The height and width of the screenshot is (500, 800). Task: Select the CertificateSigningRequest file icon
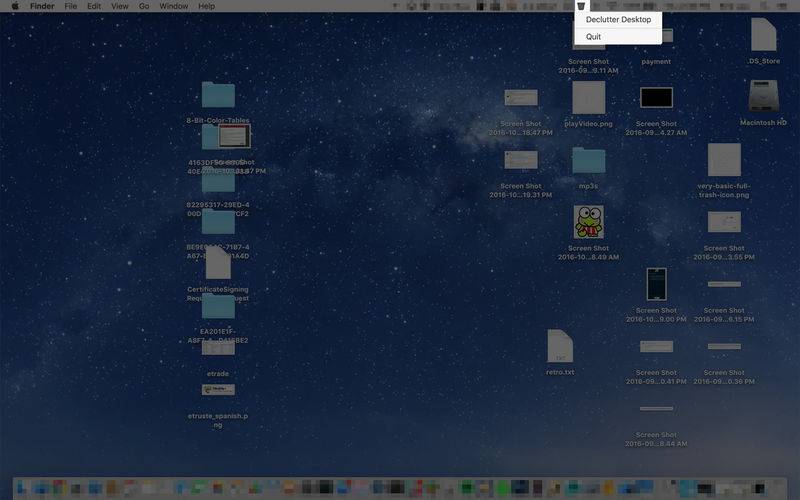pyautogui.click(x=218, y=262)
